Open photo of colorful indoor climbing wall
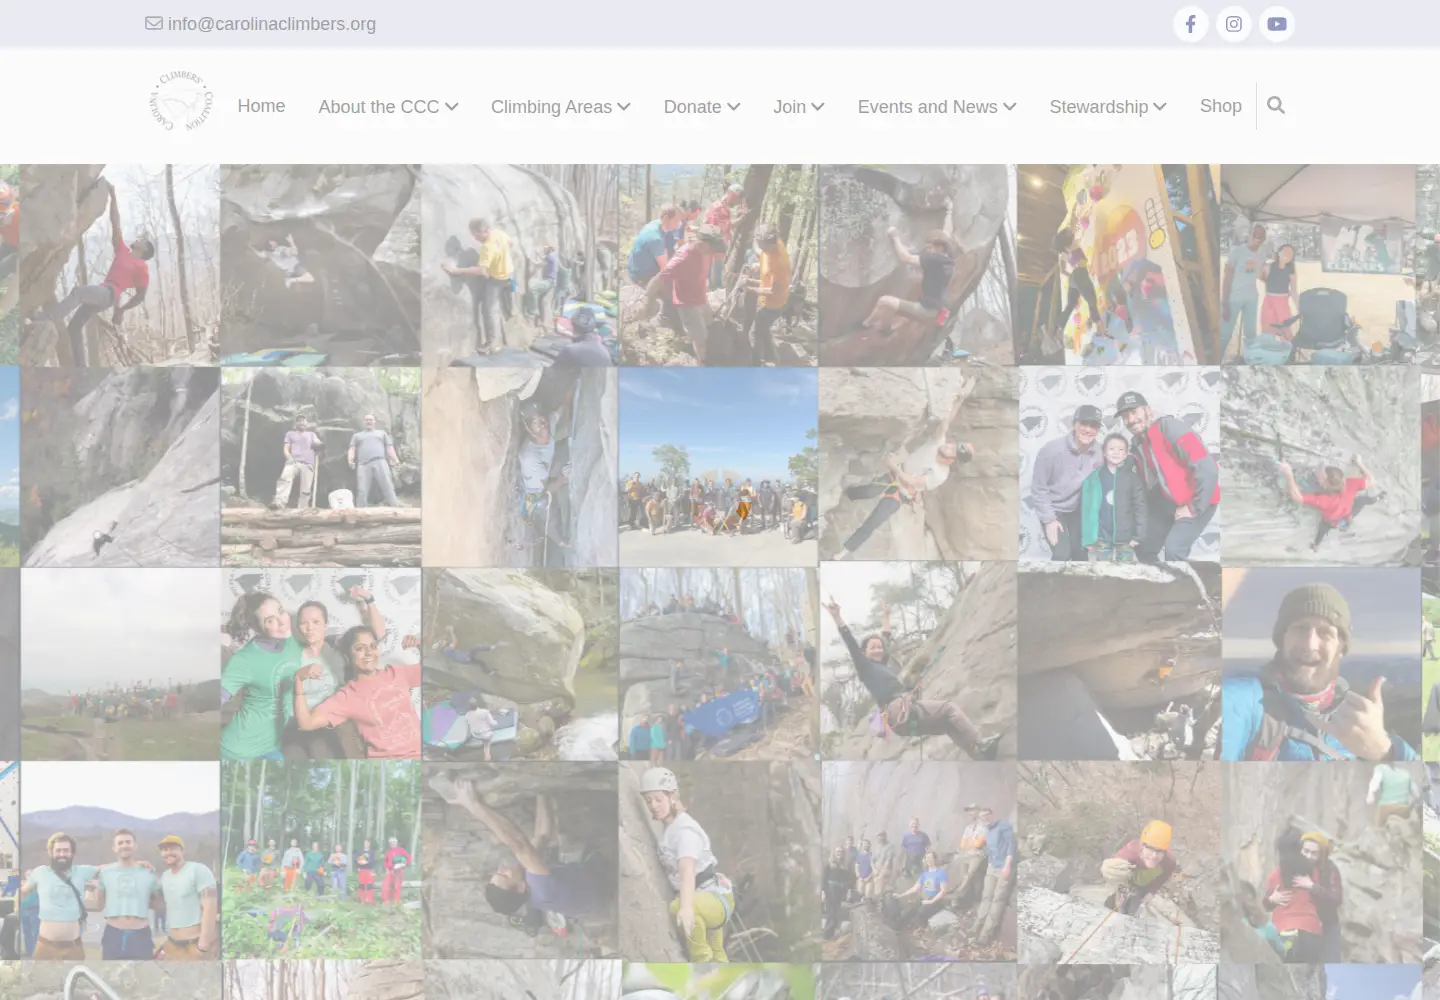 tap(1118, 265)
